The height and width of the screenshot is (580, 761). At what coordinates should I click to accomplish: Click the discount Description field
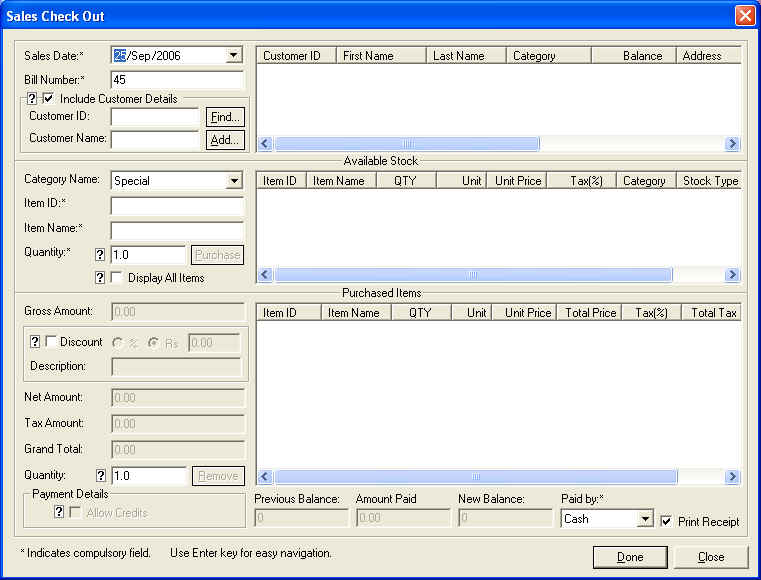coord(177,367)
